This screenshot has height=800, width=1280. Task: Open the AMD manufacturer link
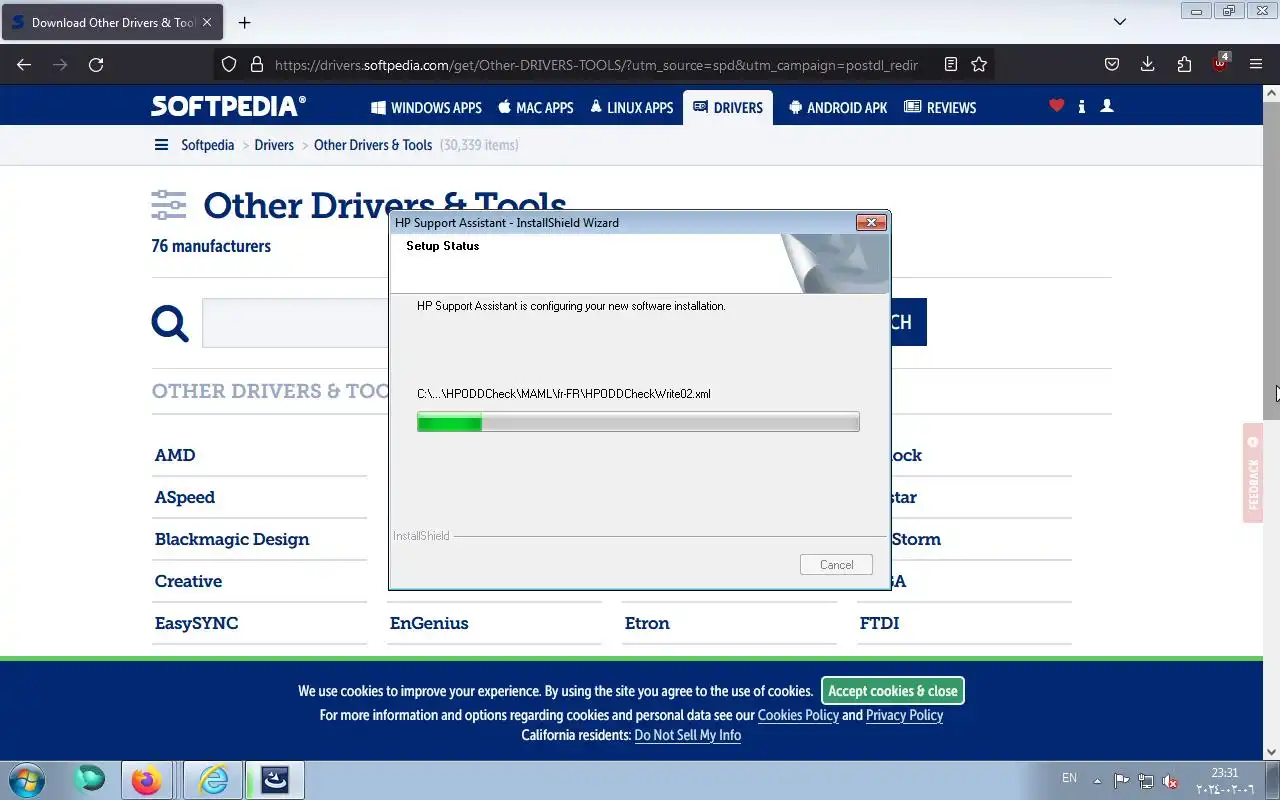[175, 455]
